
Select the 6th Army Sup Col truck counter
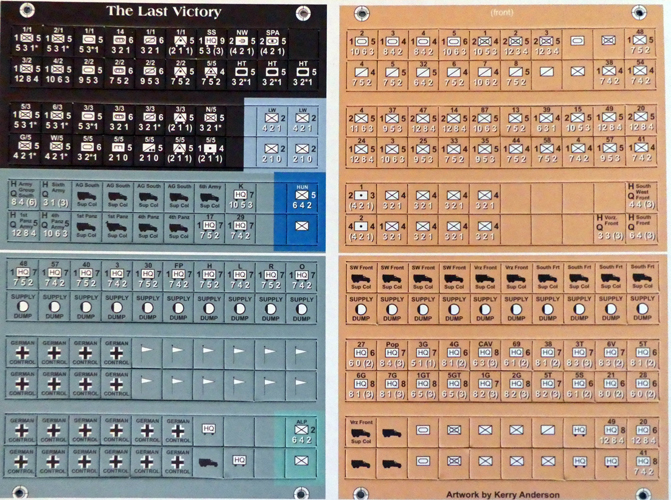tap(210, 196)
